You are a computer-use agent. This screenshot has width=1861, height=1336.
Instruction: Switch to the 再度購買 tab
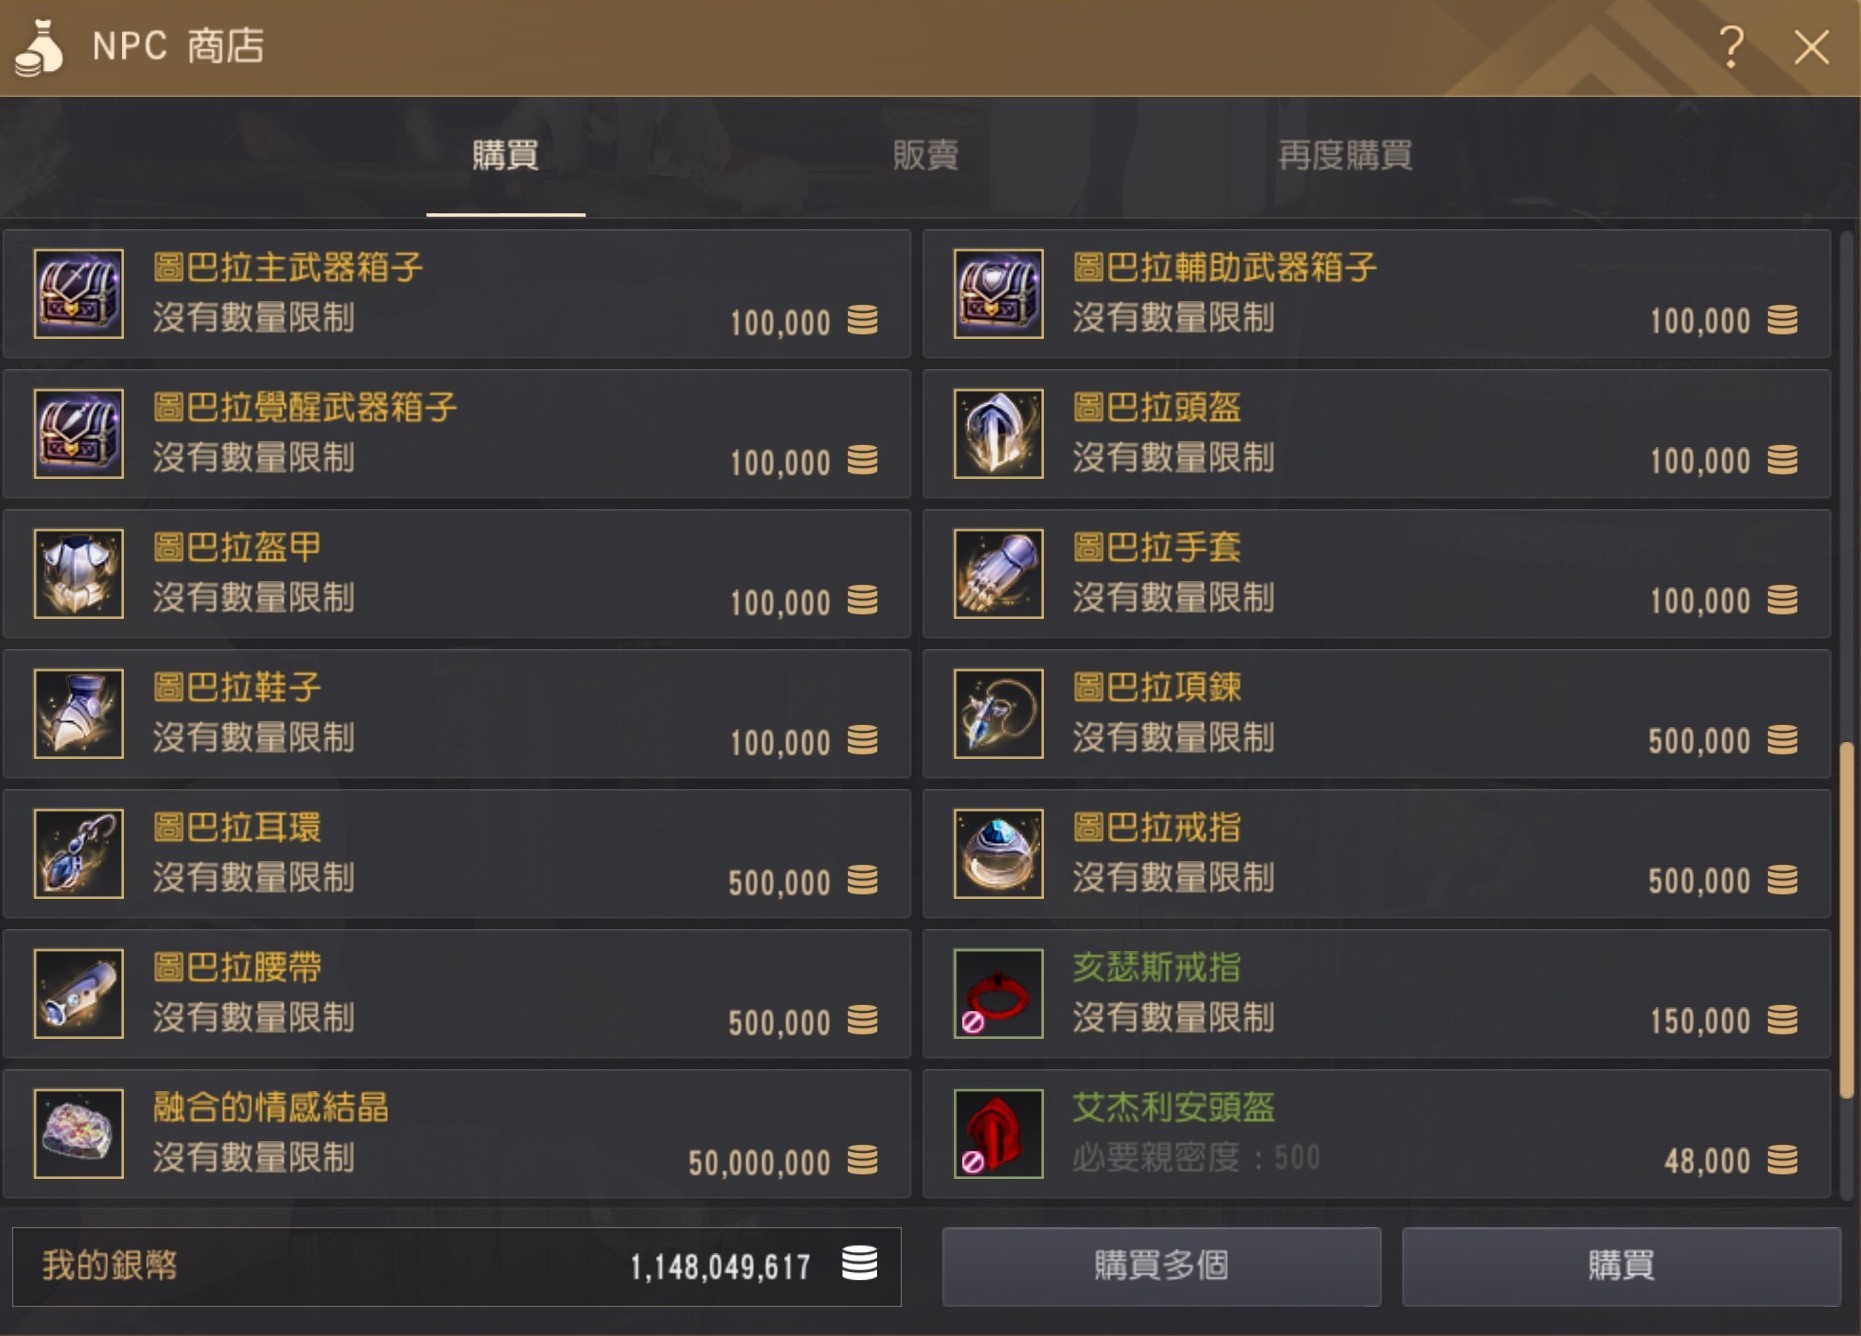point(1346,156)
